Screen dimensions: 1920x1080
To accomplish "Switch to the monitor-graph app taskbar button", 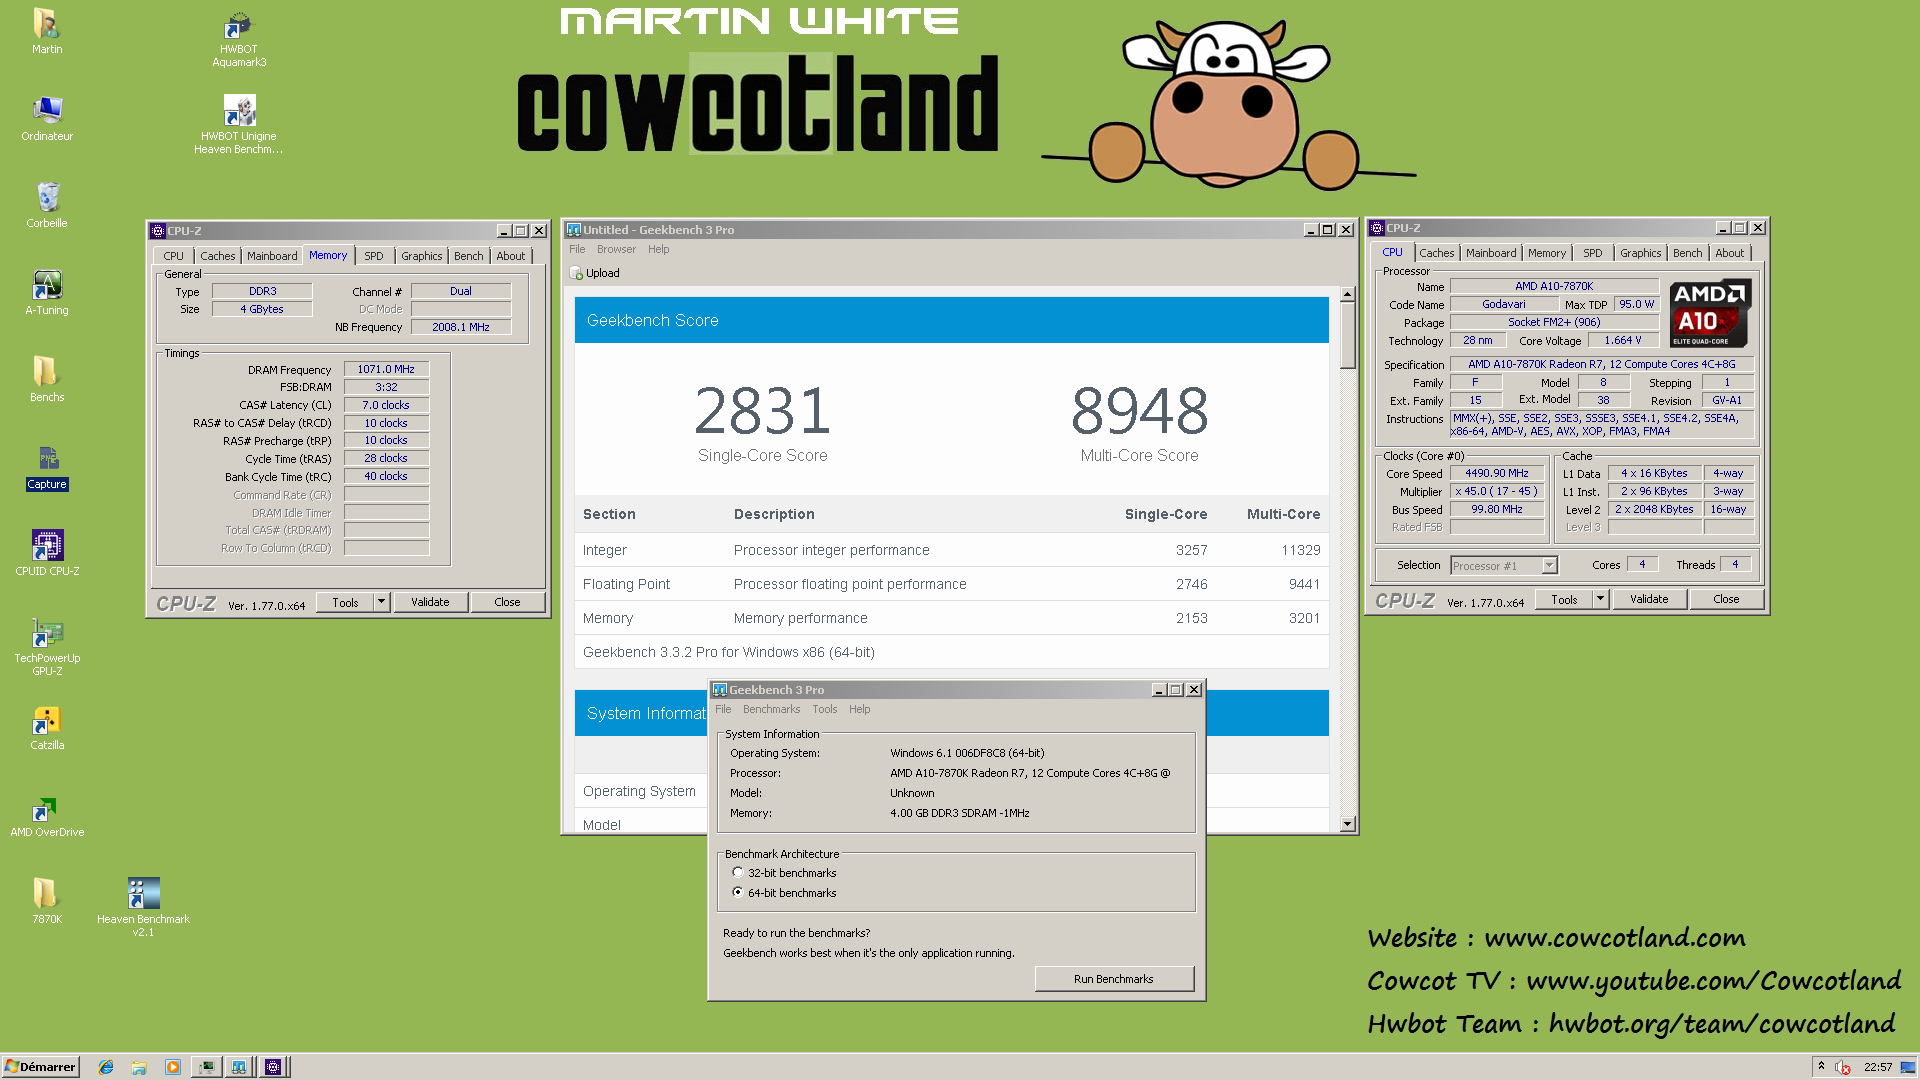I will 206,1067.
